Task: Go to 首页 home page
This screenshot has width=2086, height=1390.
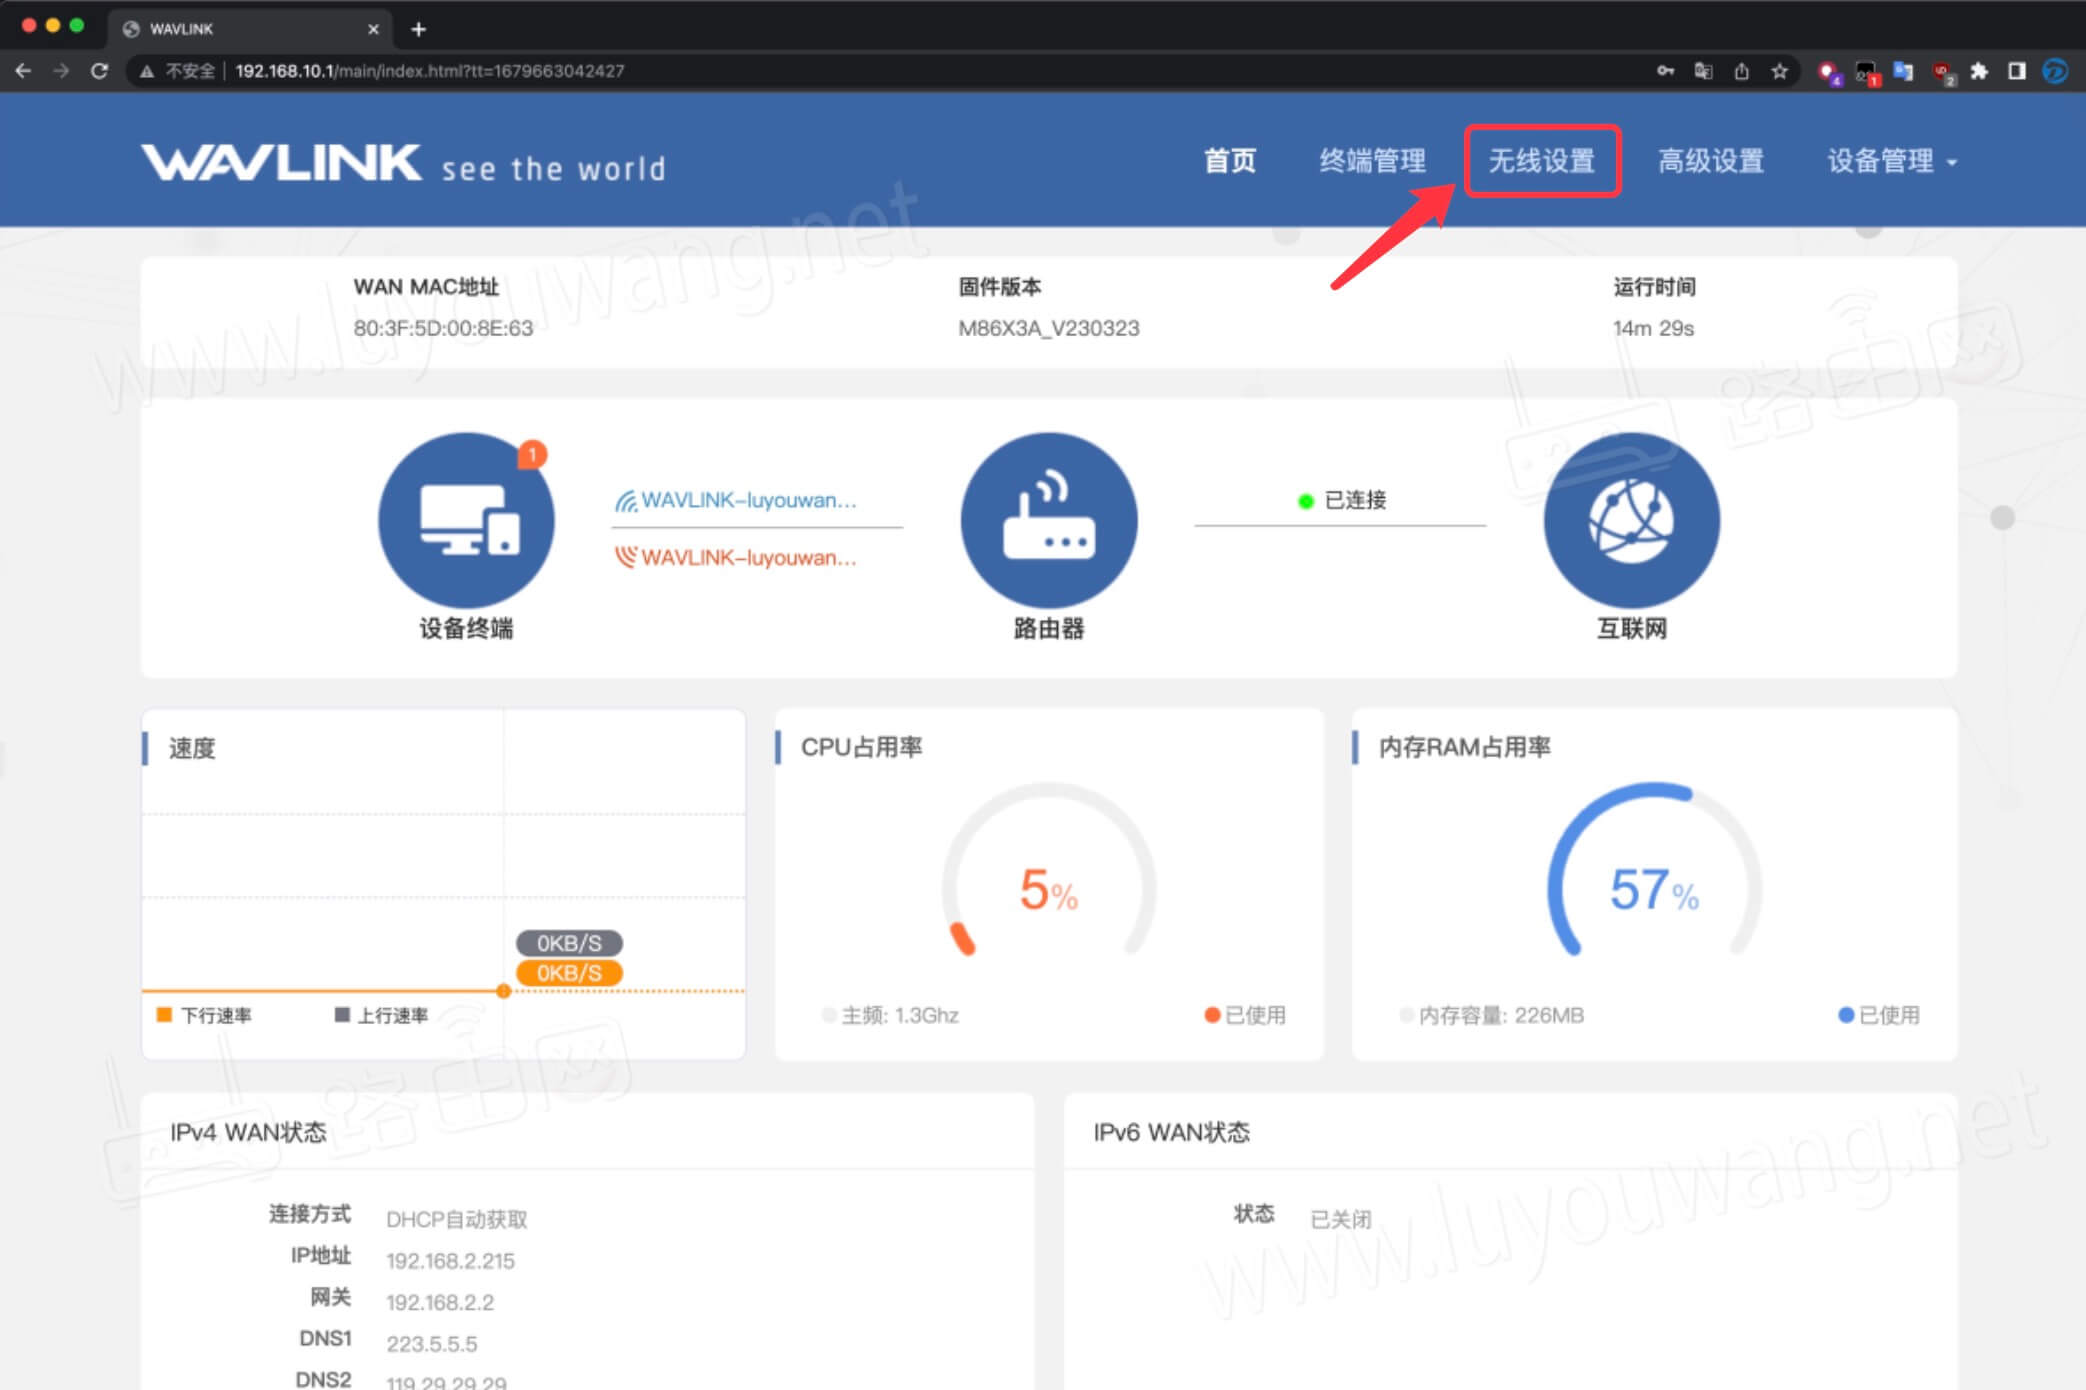Action: click(x=1230, y=160)
